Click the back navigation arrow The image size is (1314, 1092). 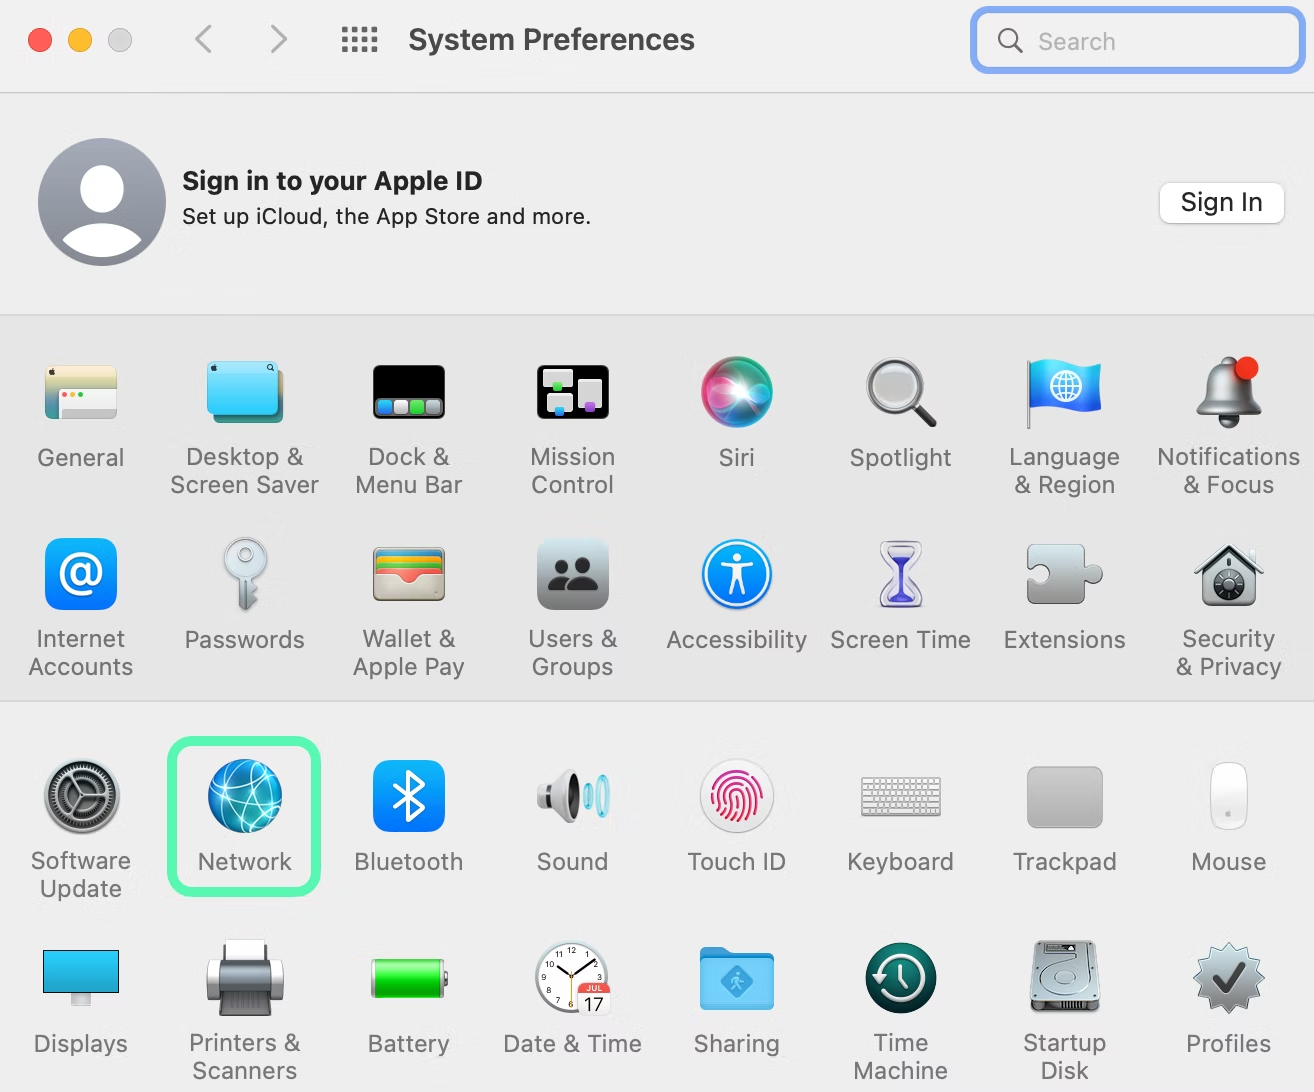[x=203, y=39]
